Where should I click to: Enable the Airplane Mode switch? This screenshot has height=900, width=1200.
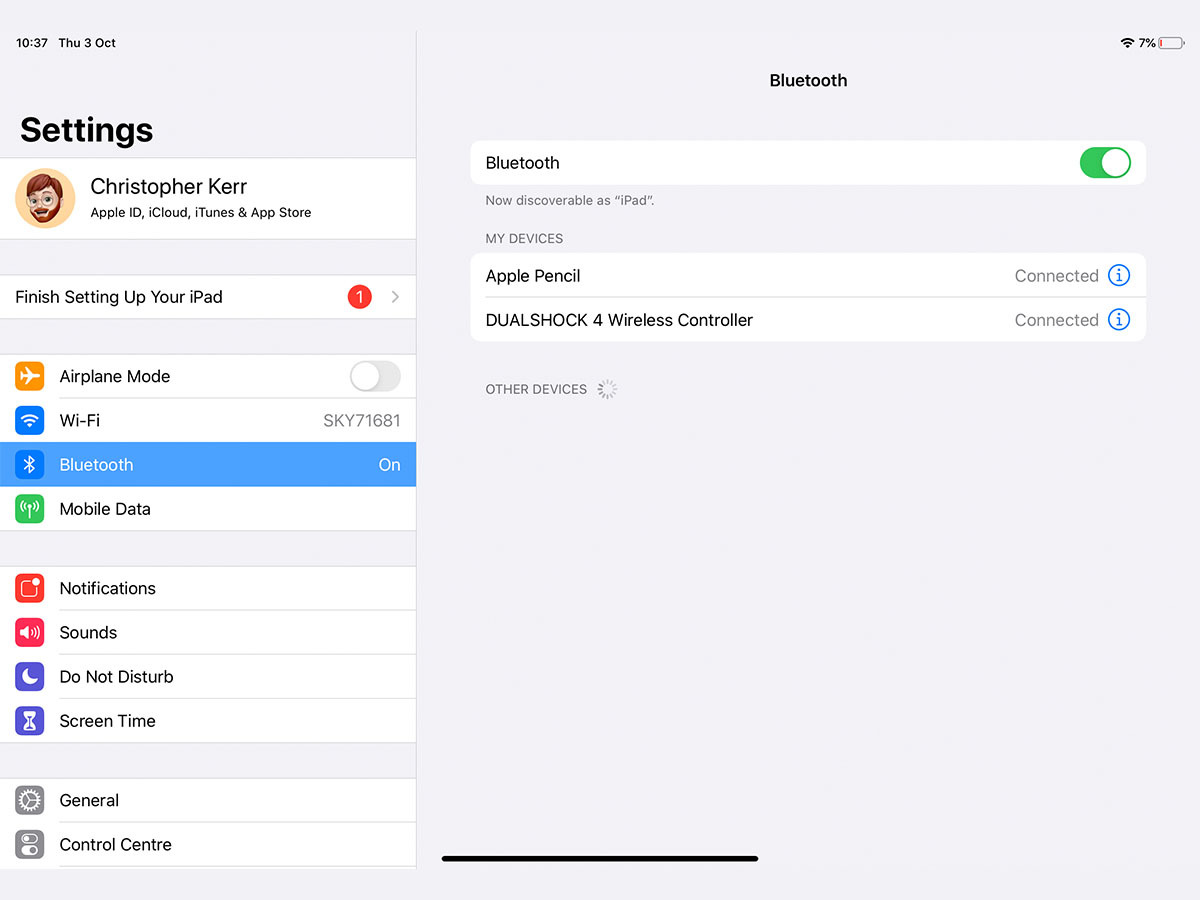(x=375, y=376)
